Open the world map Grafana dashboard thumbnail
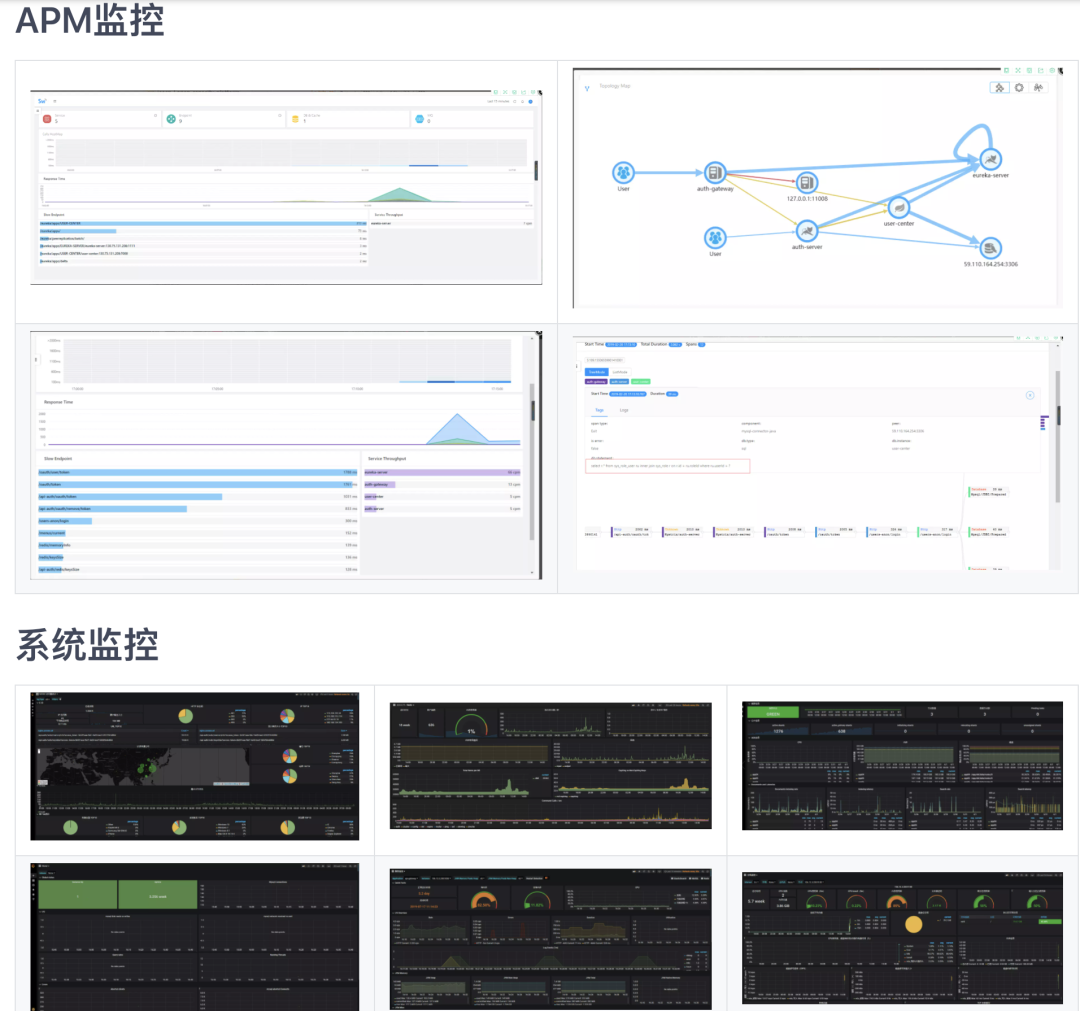This screenshot has height=1011, width=1080. pos(194,767)
